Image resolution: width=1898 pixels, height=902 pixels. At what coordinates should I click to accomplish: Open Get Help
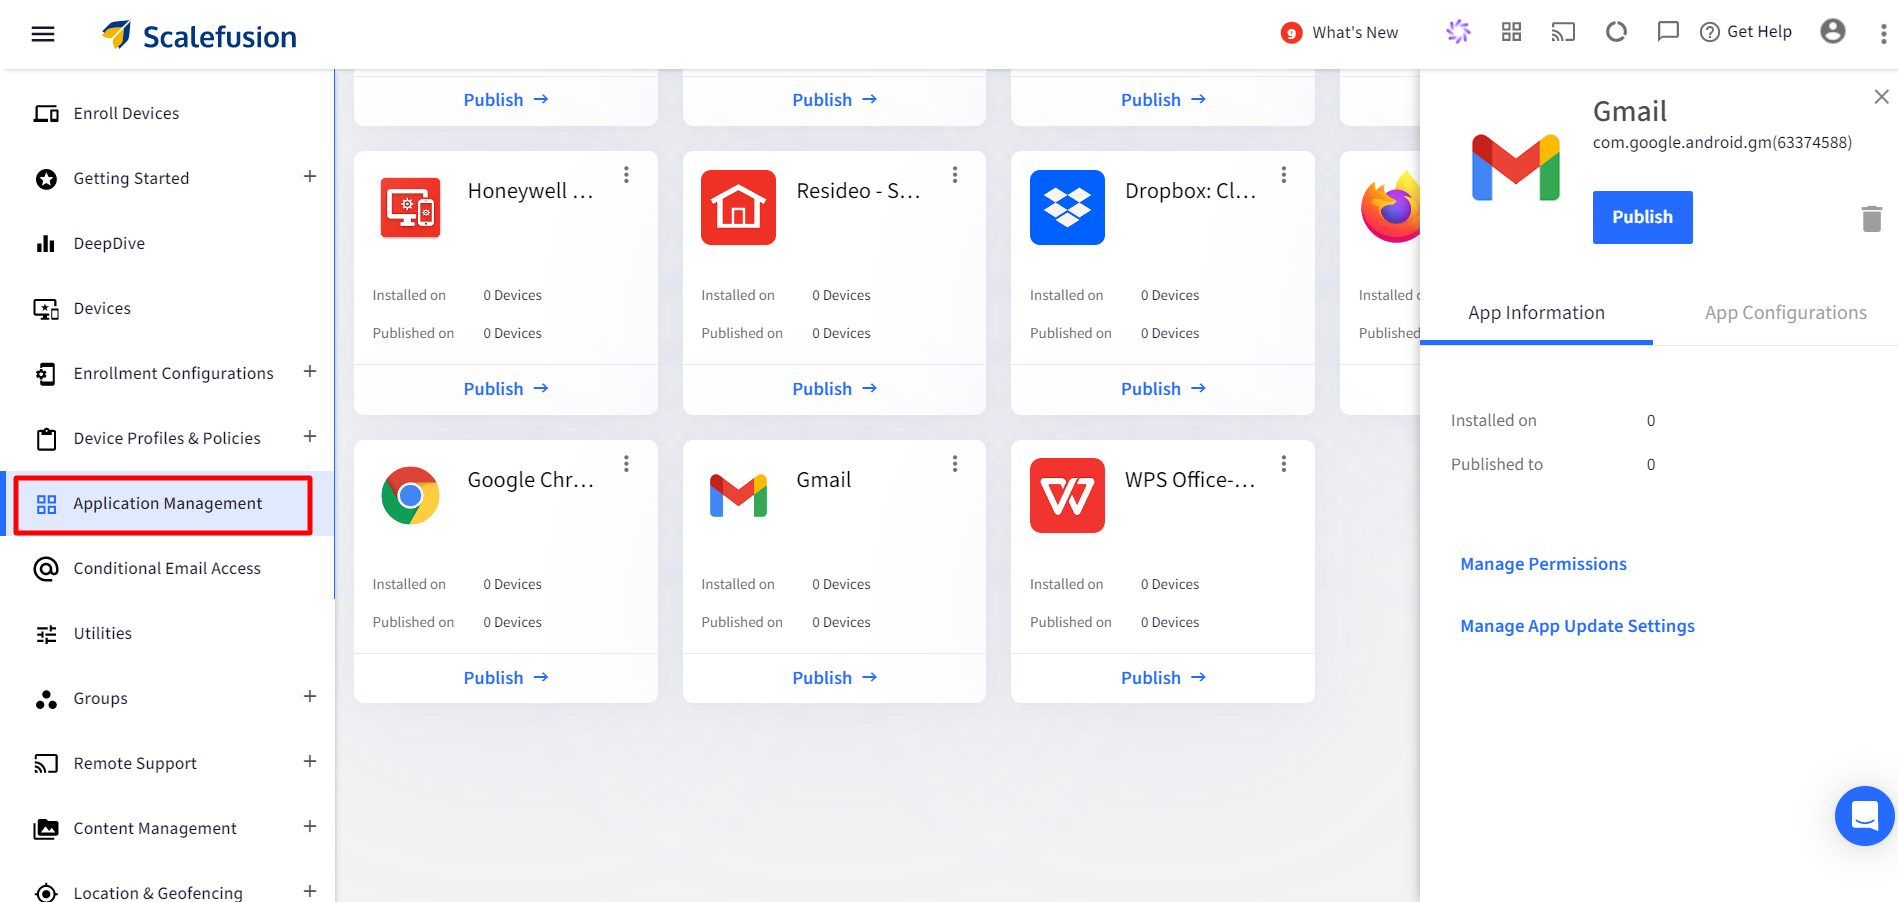click(1746, 32)
